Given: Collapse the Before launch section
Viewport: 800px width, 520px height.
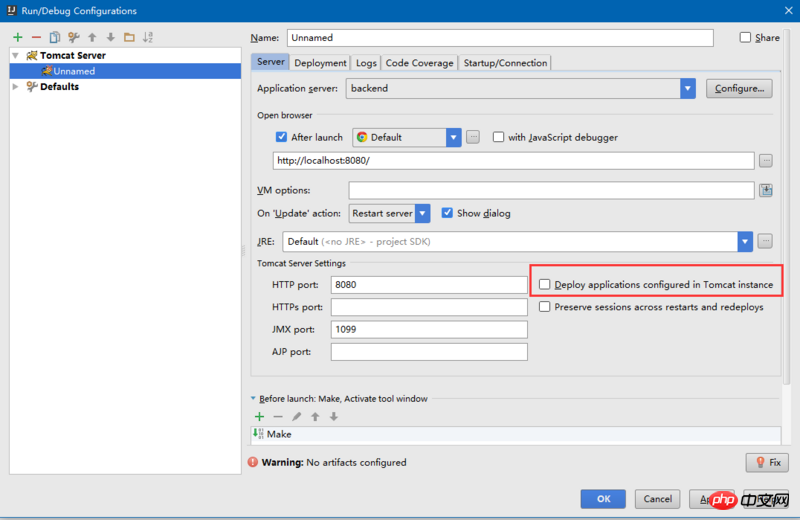Looking at the screenshot, I should 253,398.
